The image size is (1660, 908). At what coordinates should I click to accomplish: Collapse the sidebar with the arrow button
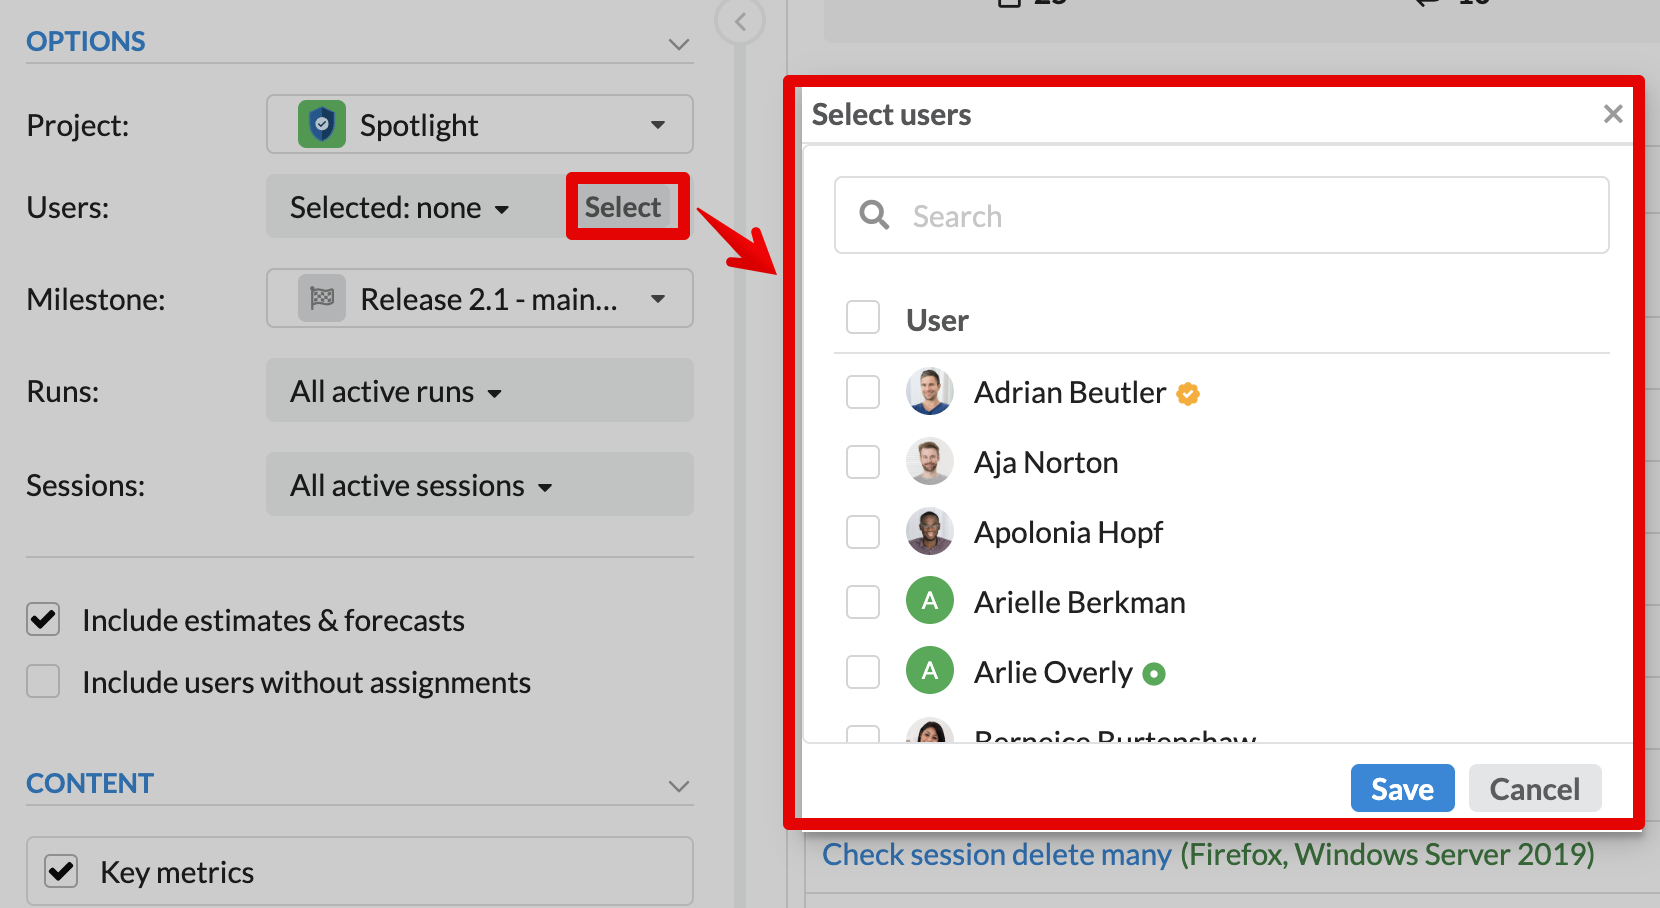tap(740, 21)
